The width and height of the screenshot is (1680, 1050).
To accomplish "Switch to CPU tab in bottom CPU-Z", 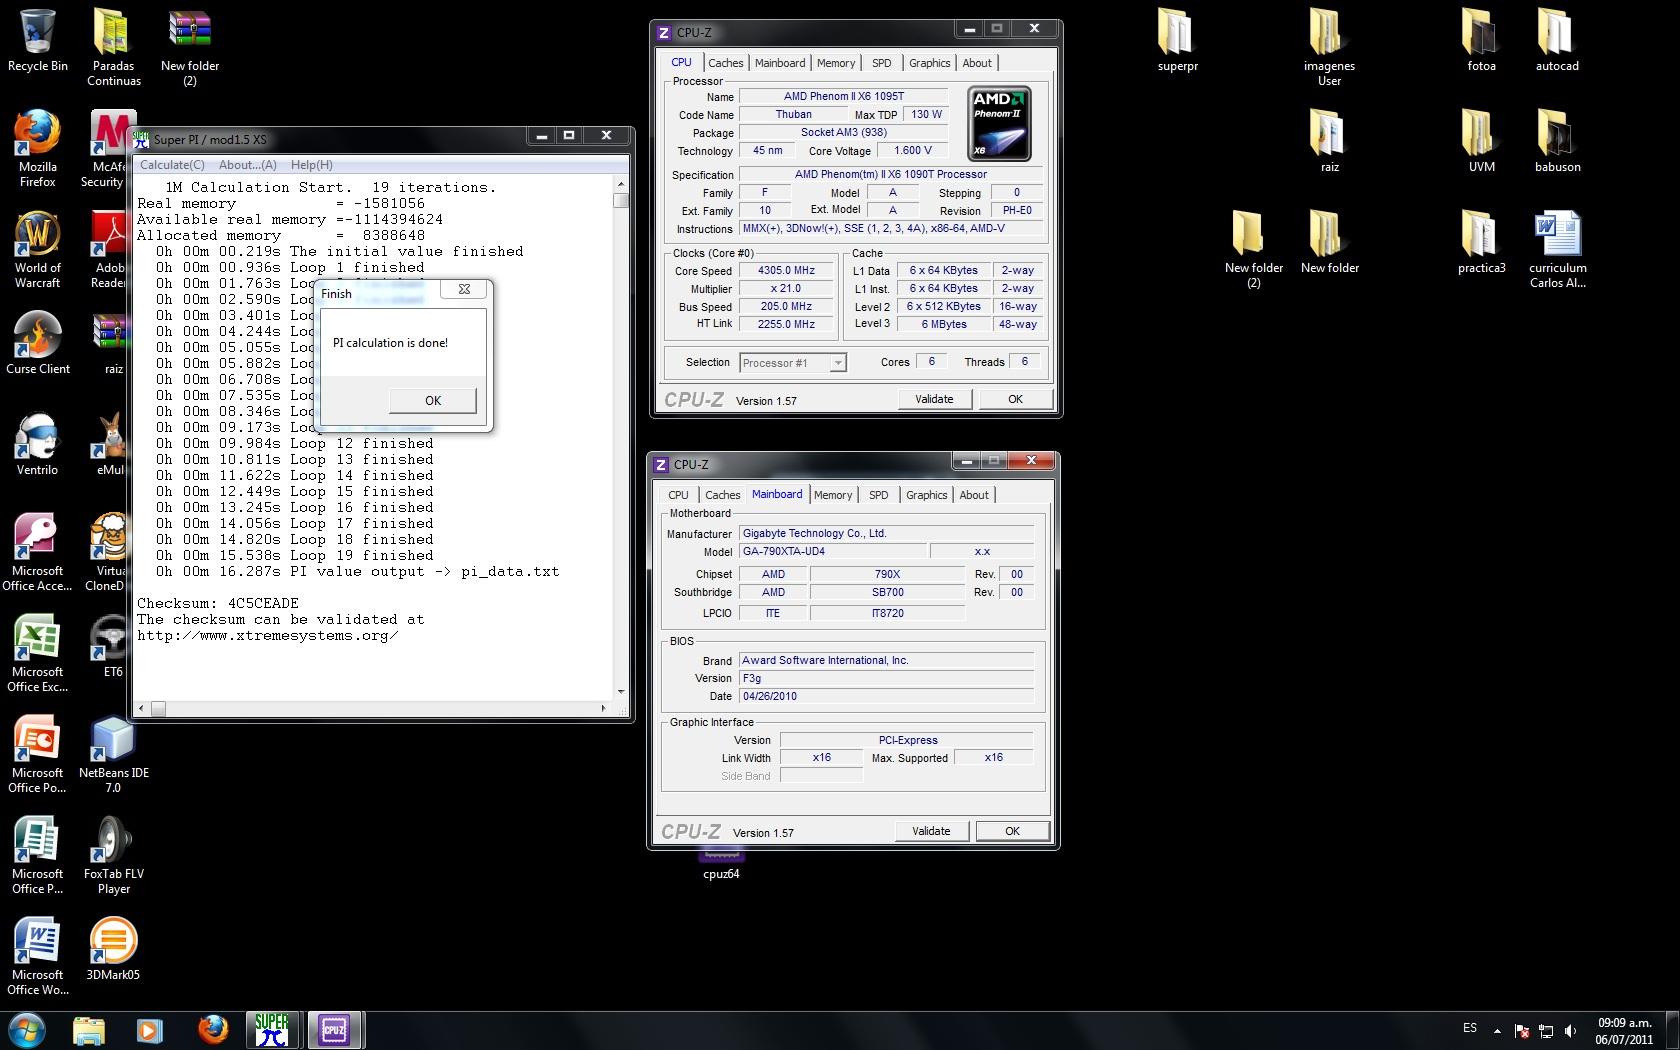I will coord(679,495).
